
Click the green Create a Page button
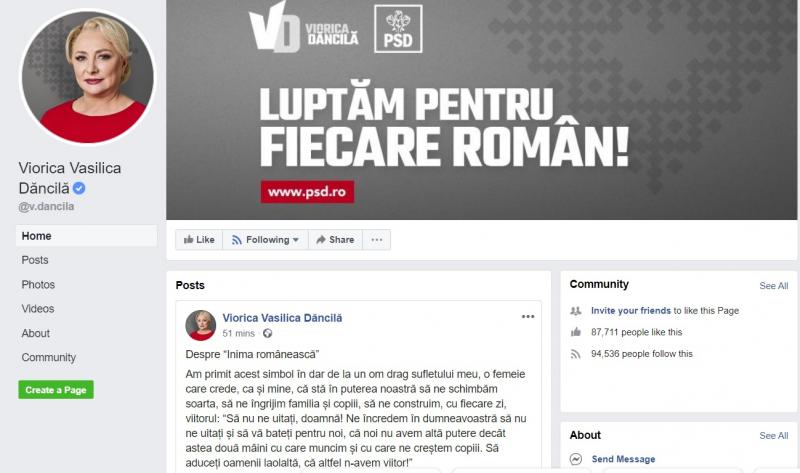point(56,390)
